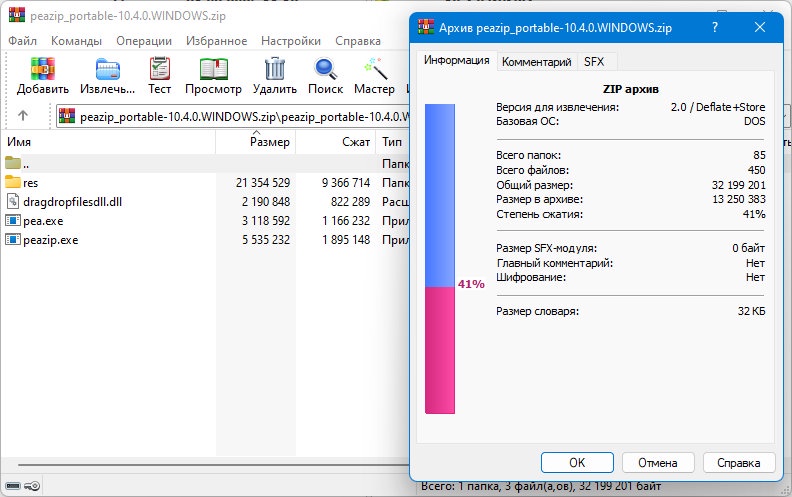
Task: Click total files value 450
Action: [x=757, y=170]
